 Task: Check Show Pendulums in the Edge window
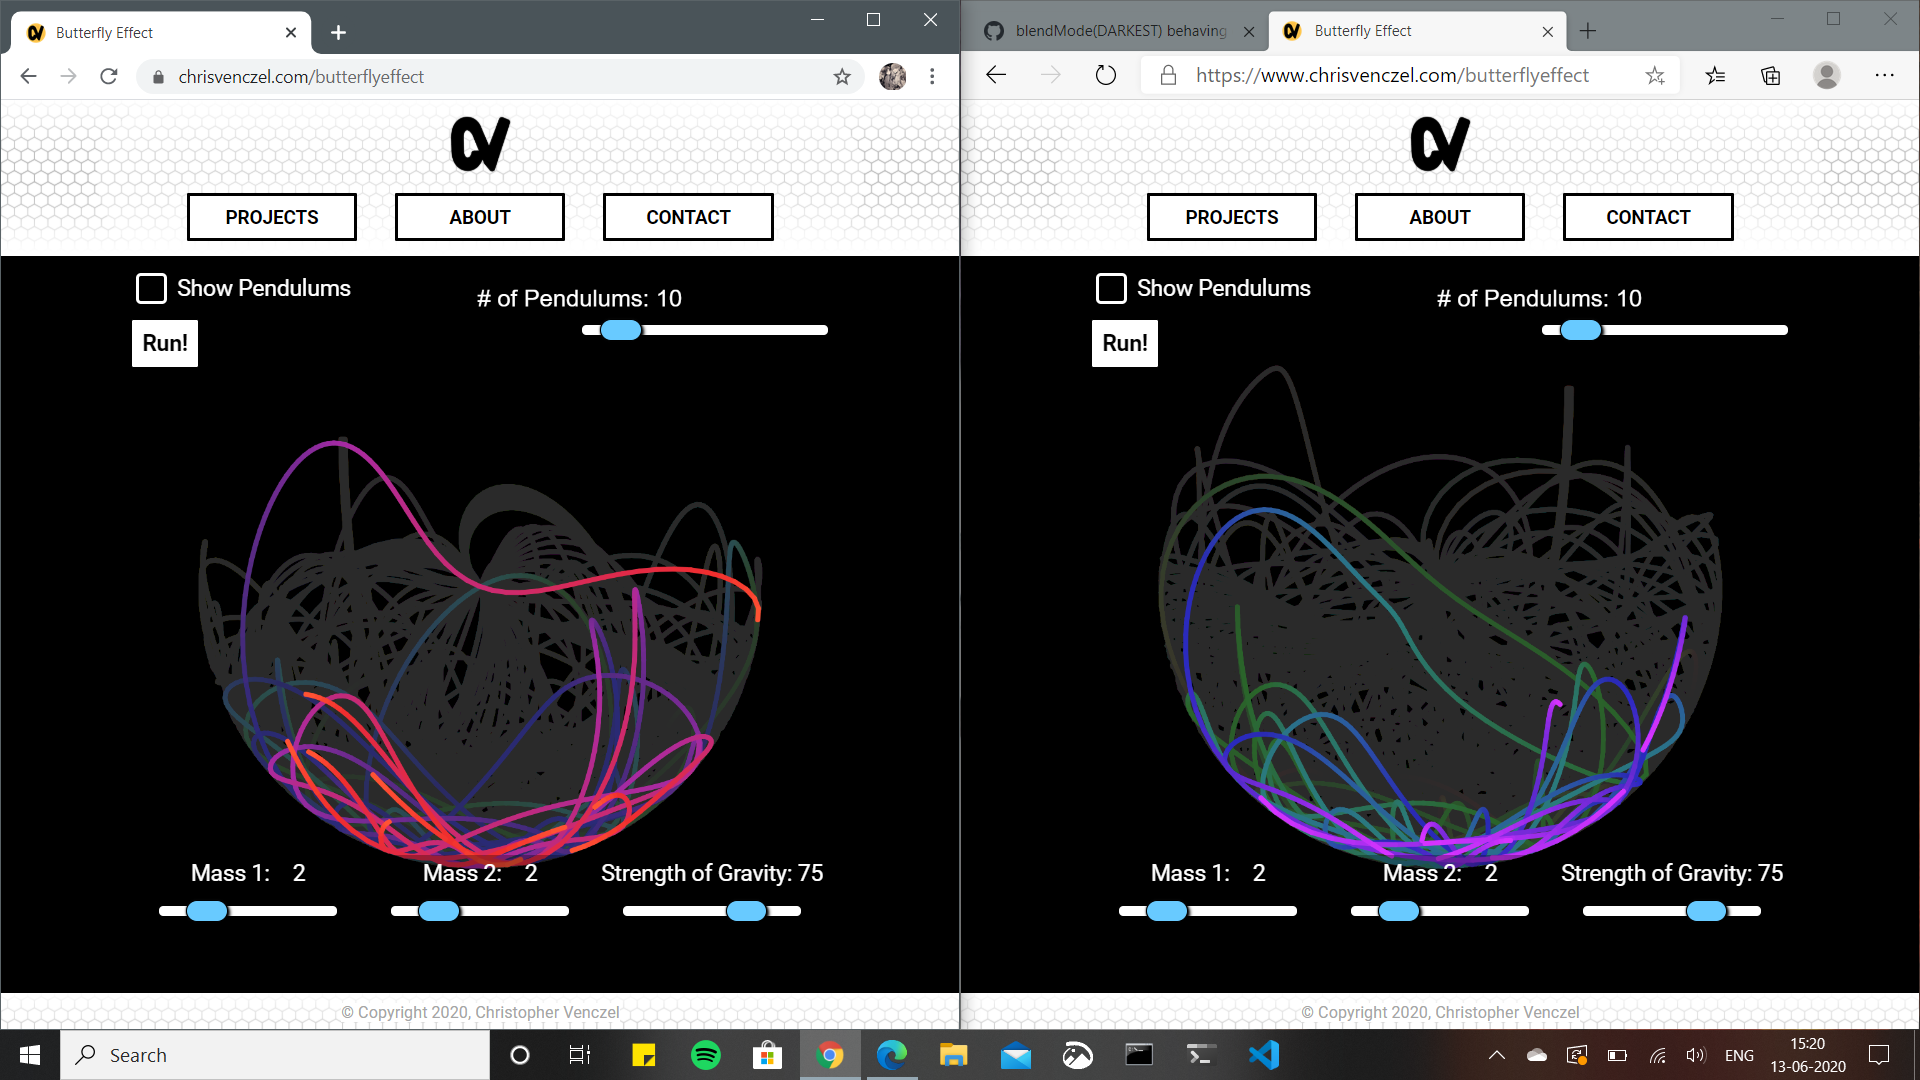click(1111, 288)
